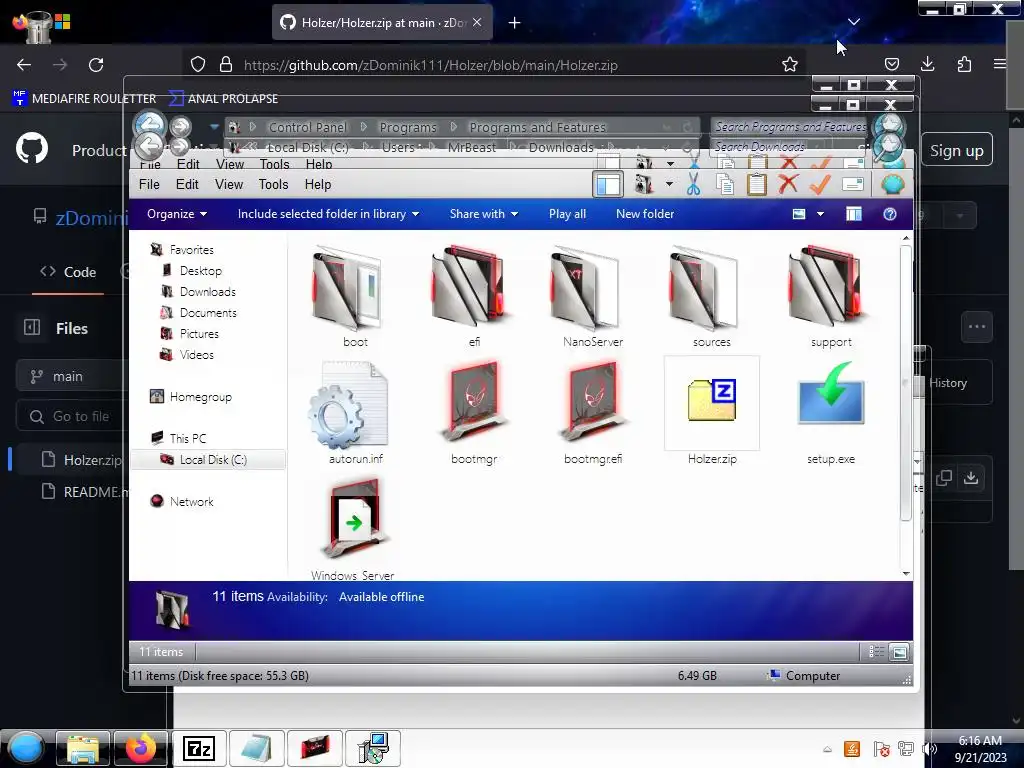Select the support folder
The height and width of the screenshot is (768, 1024).
(x=830, y=297)
